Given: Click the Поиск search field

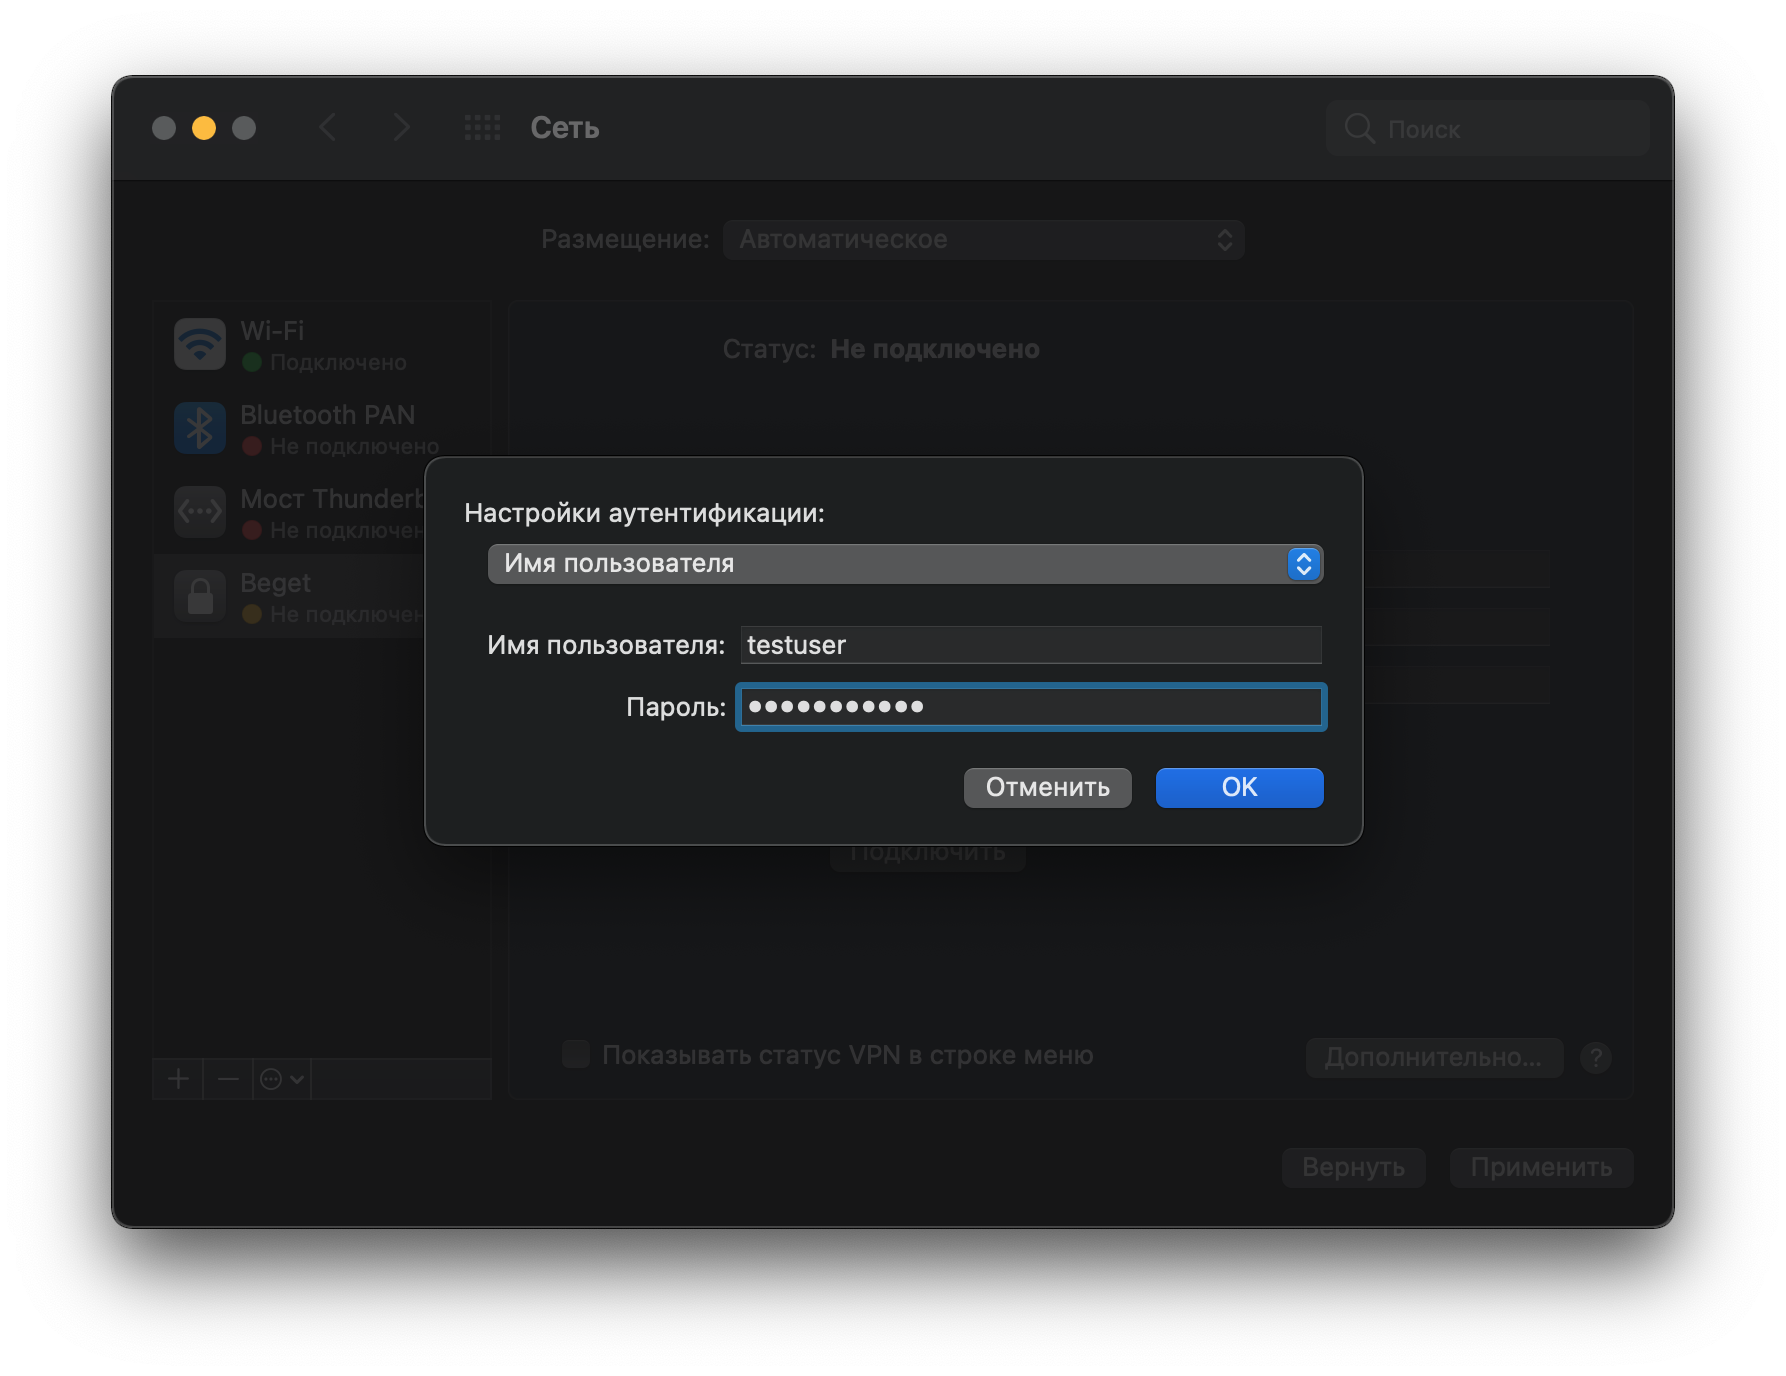Looking at the screenshot, I should (x=1487, y=129).
